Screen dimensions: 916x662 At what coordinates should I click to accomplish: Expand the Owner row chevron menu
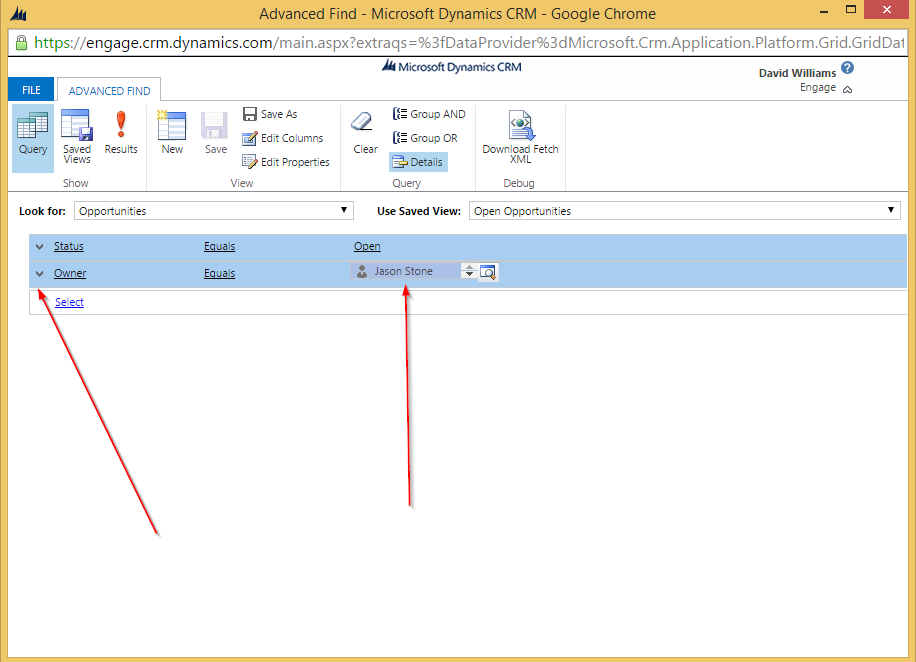pyautogui.click(x=39, y=273)
